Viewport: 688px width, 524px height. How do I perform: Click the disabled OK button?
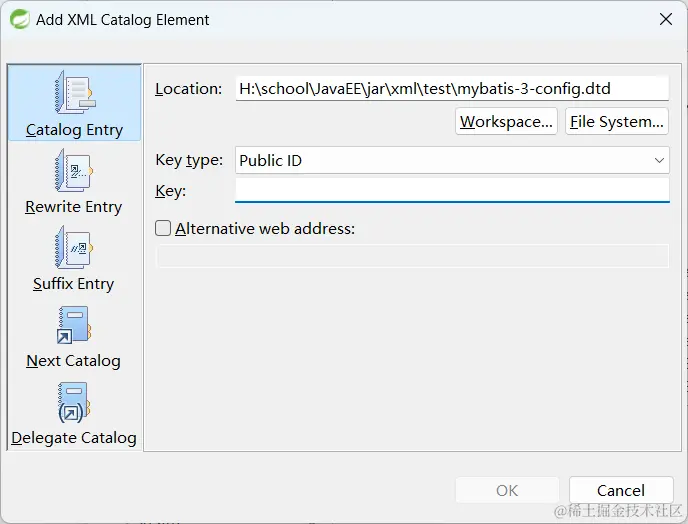tap(507, 490)
